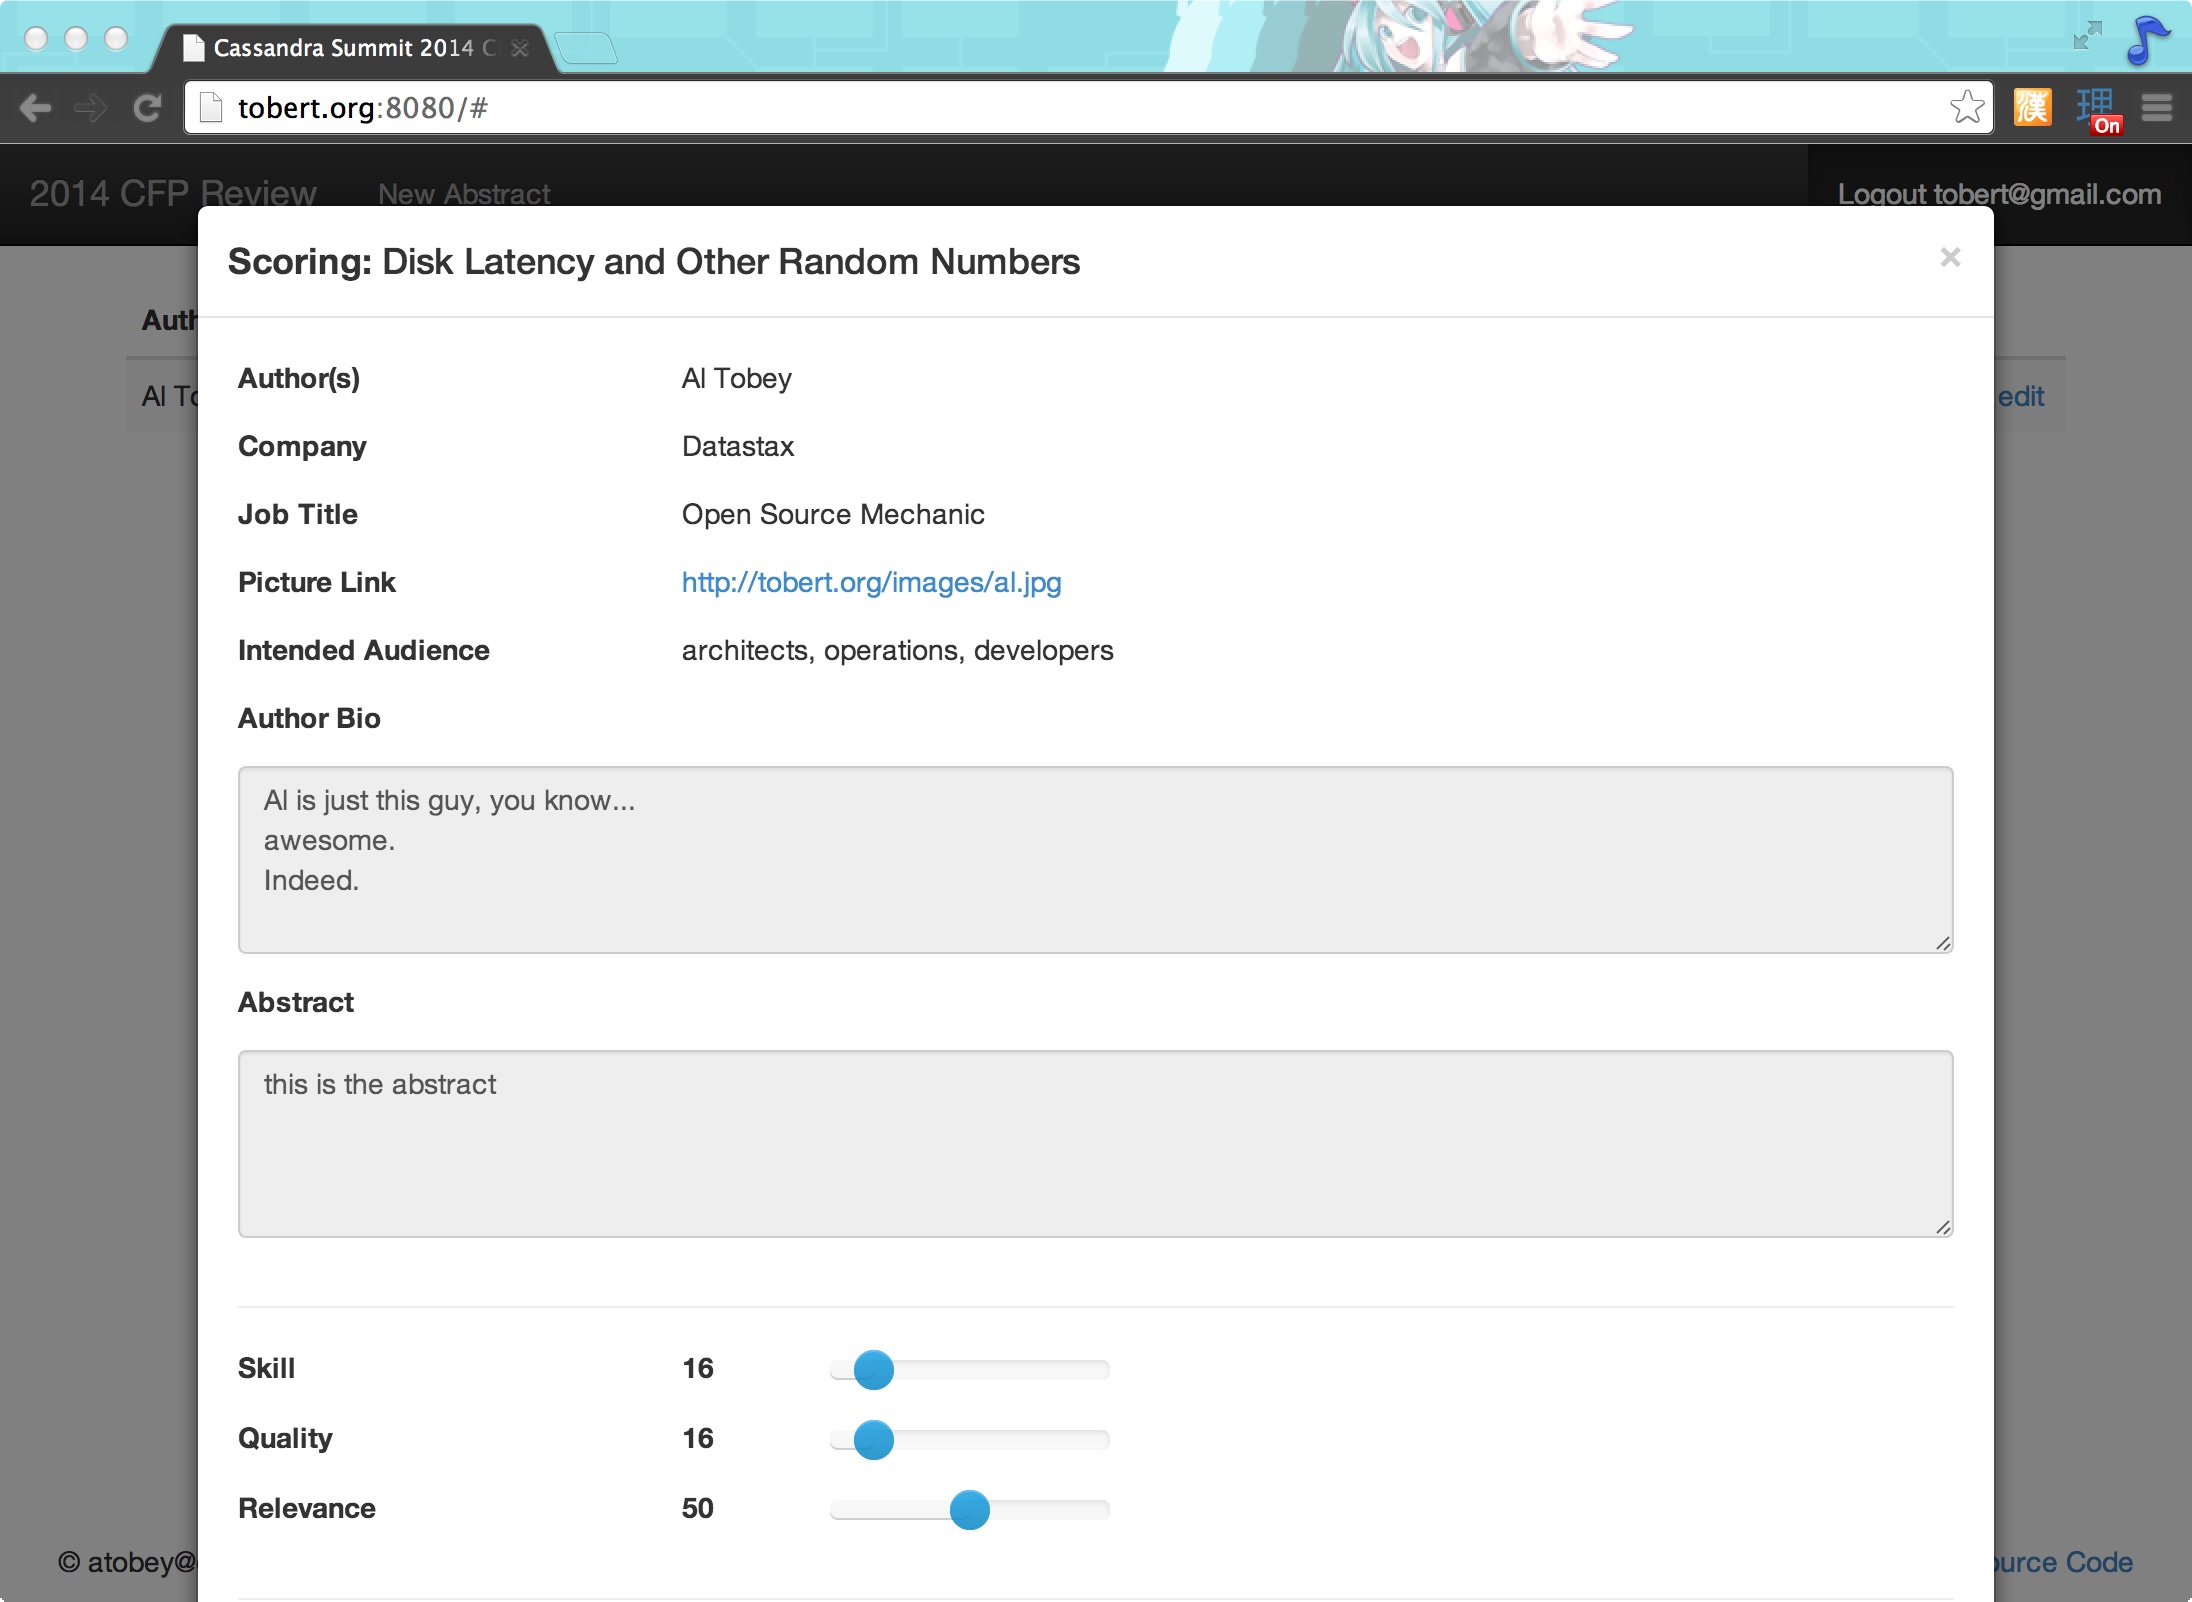
Task: Close the Scoring modal dialog
Action: 1949,258
